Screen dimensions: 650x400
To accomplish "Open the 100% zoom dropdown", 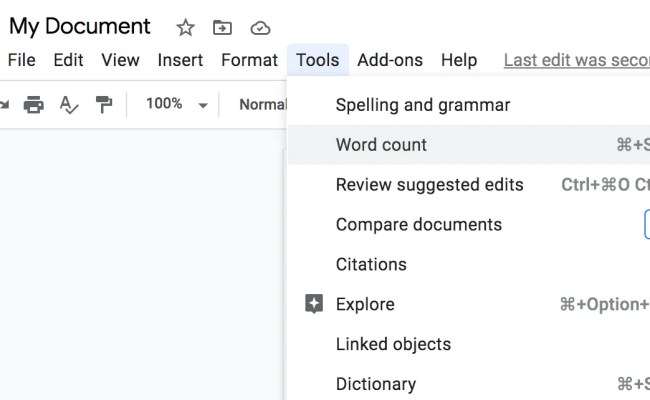I will (176, 104).
